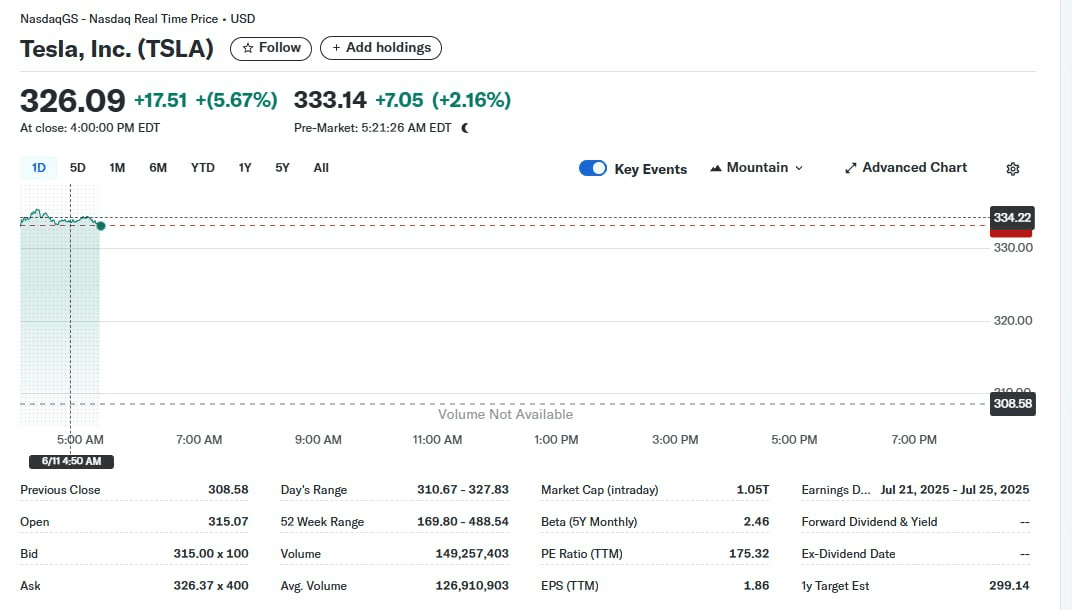Click the +(5.67%) percent change value
Viewport: 1072px width, 610px height.
pyautogui.click(x=237, y=101)
